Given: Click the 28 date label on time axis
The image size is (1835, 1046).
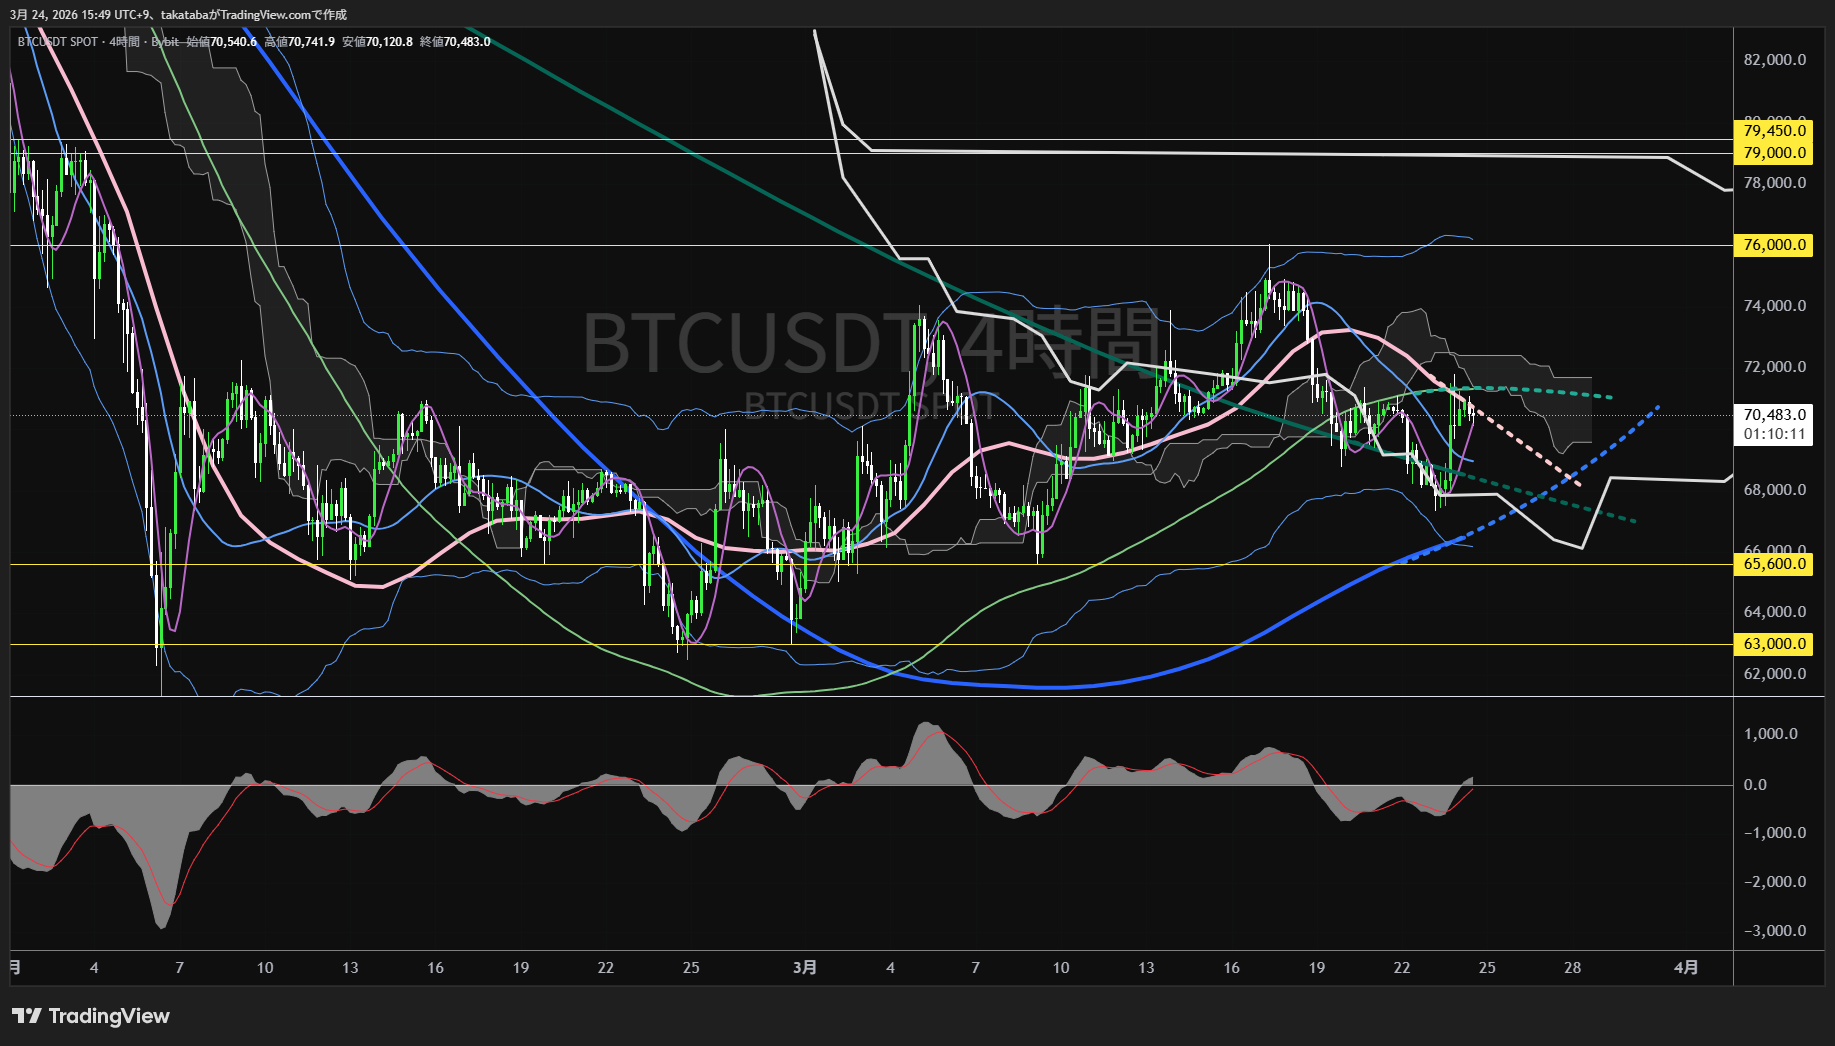Looking at the screenshot, I should (1573, 968).
